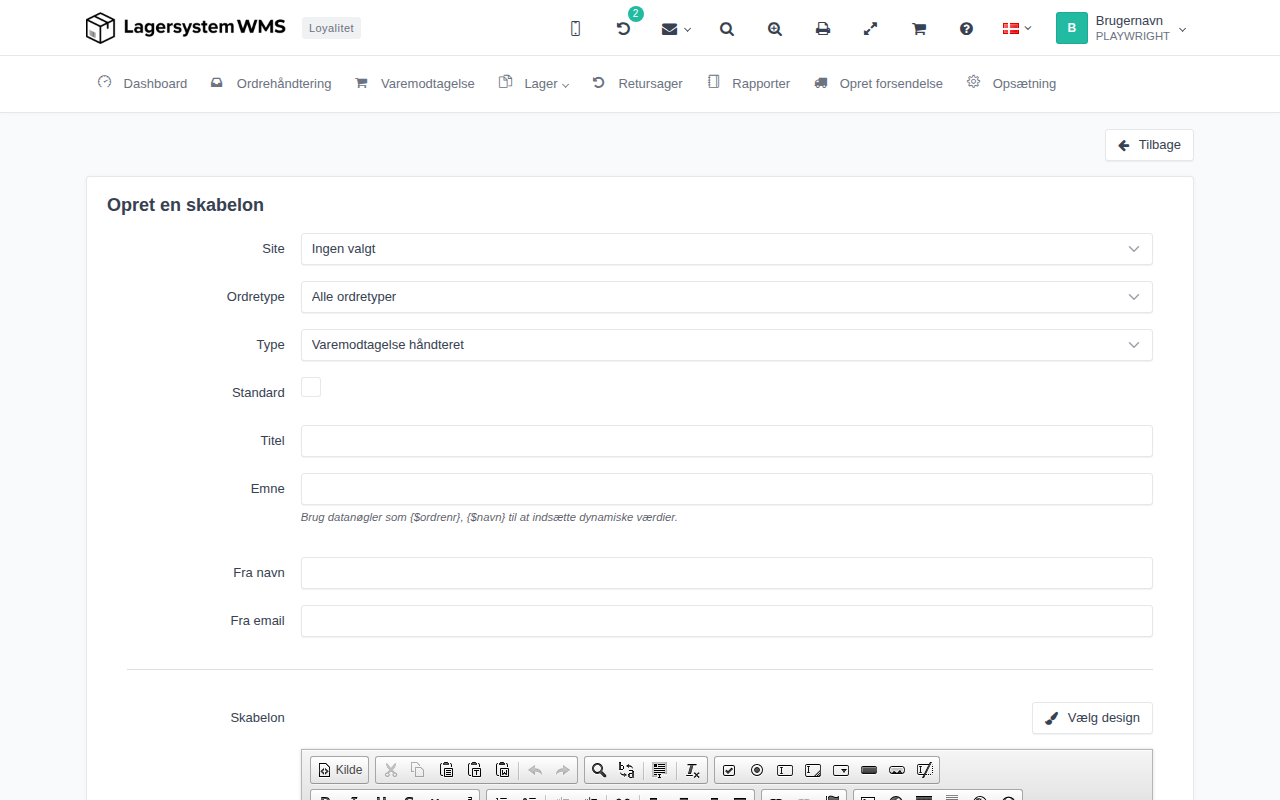Click the Remove Format icon in editor
Image resolution: width=1280 pixels, height=800 pixels.
pos(693,770)
